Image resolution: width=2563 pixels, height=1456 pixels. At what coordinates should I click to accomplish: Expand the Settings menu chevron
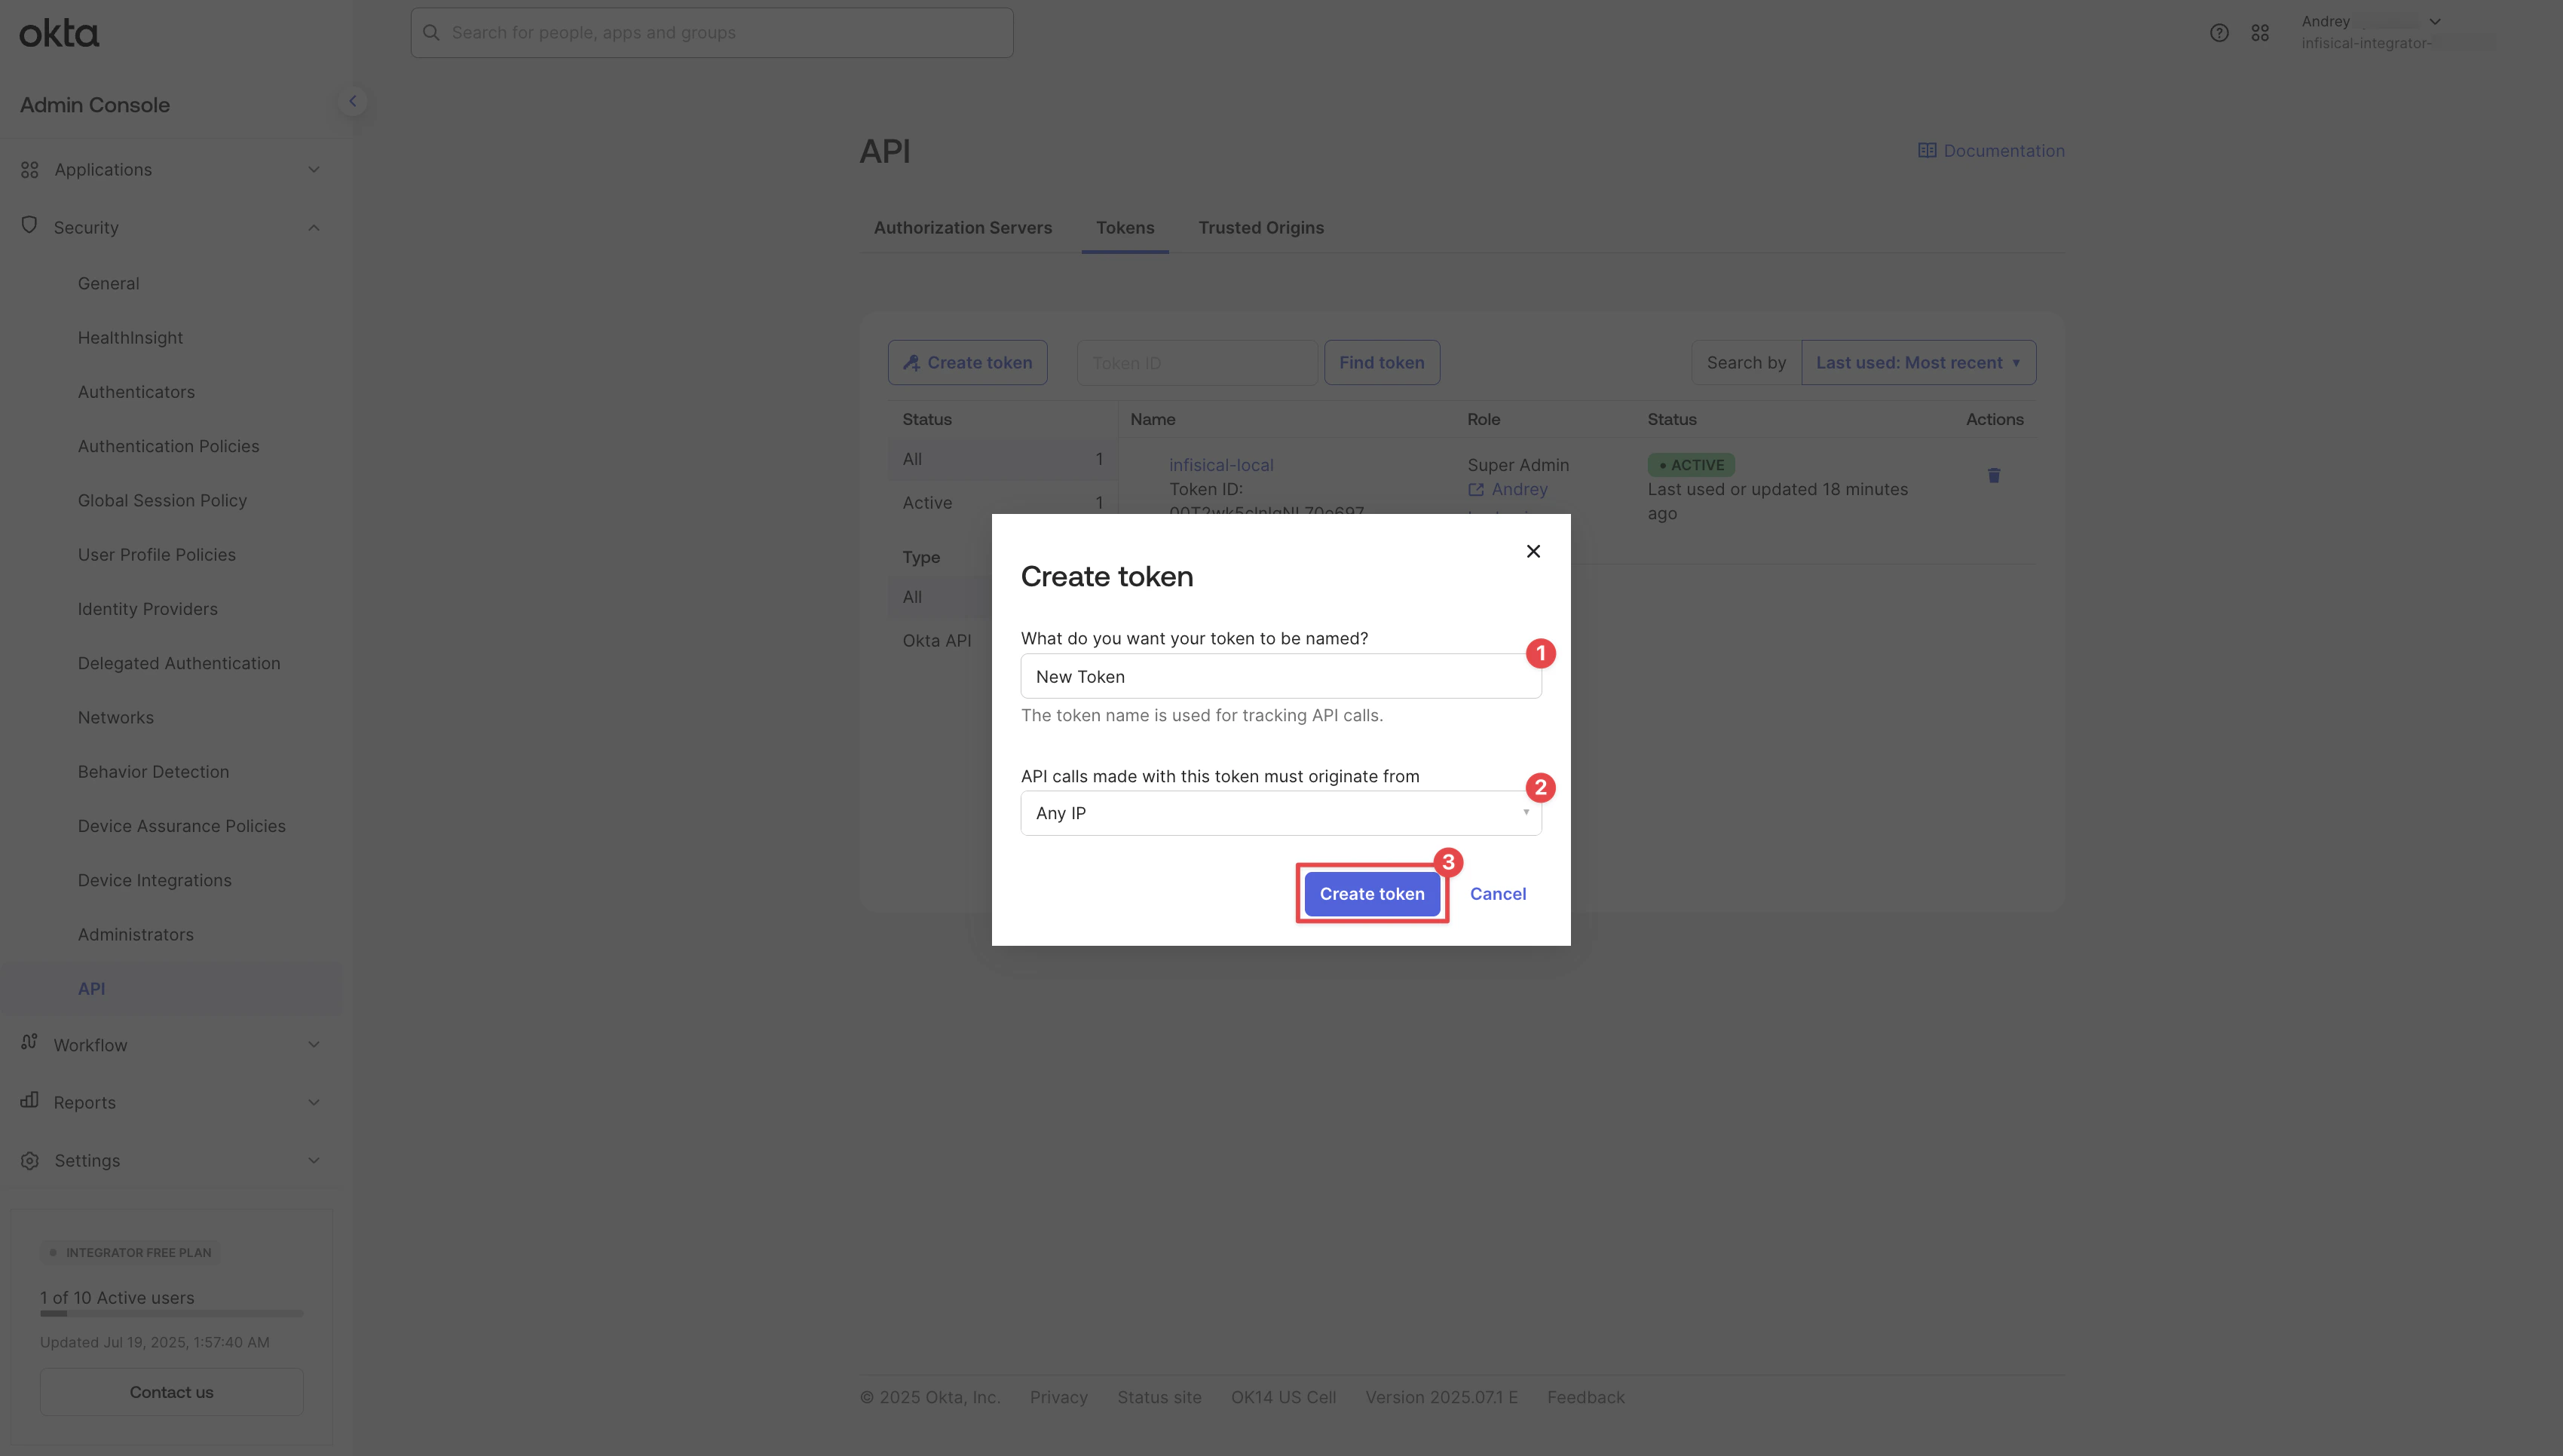pos(314,1161)
